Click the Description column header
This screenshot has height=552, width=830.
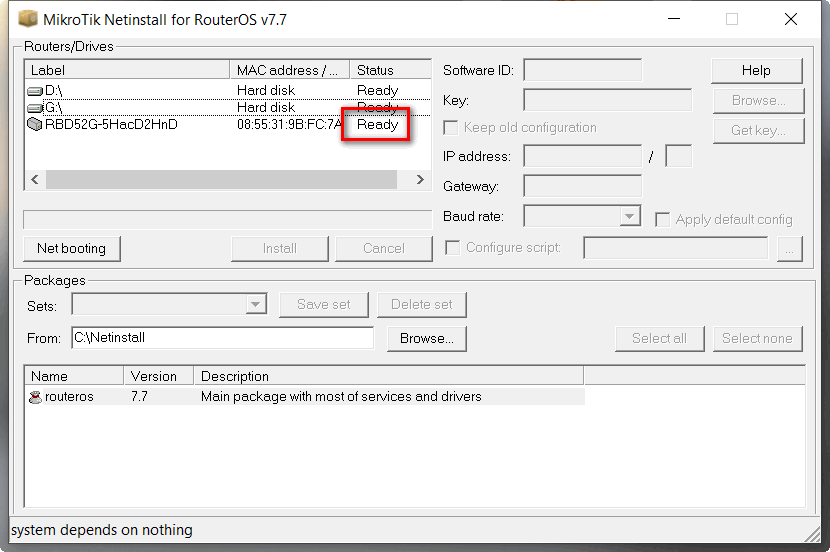click(x=389, y=376)
